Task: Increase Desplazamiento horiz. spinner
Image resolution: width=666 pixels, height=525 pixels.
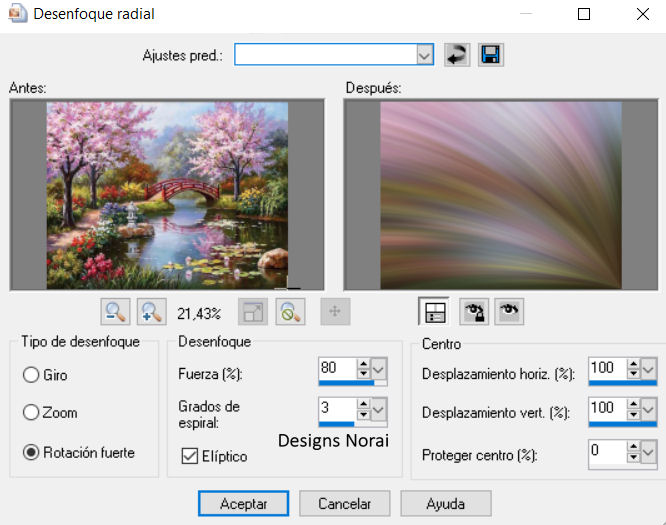Action: [633, 364]
